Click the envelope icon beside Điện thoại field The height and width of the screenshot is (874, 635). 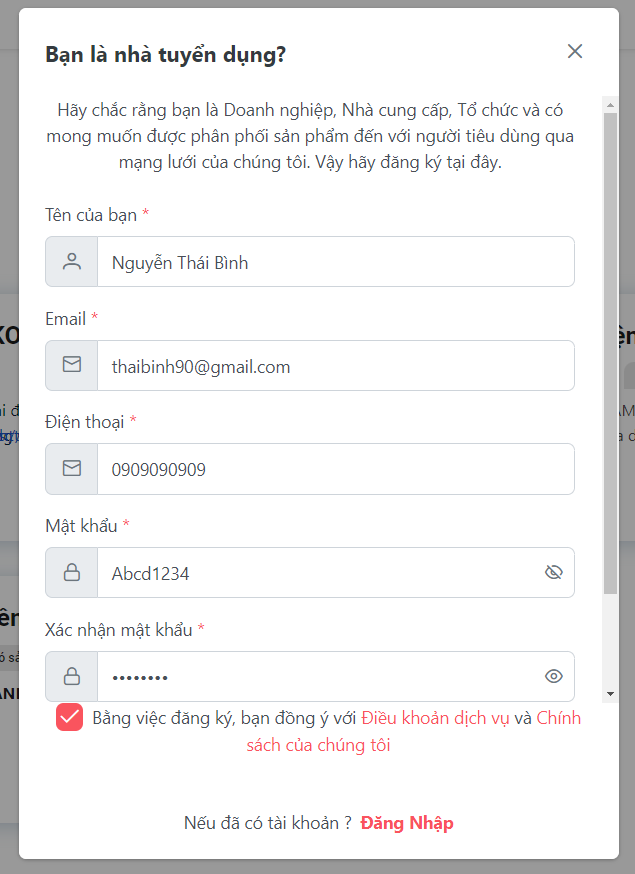coord(71,468)
